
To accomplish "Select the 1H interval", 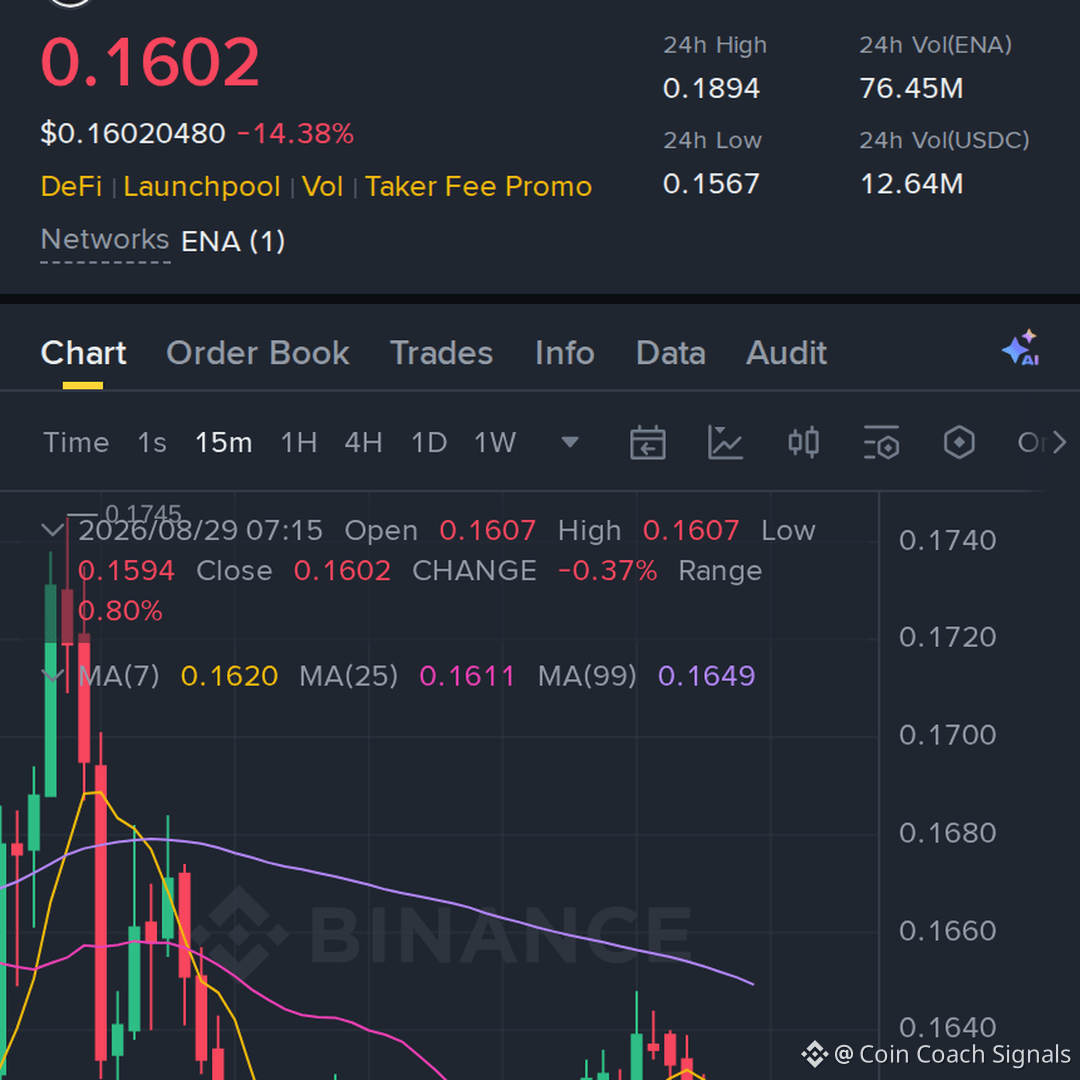I will (x=299, y=442).
